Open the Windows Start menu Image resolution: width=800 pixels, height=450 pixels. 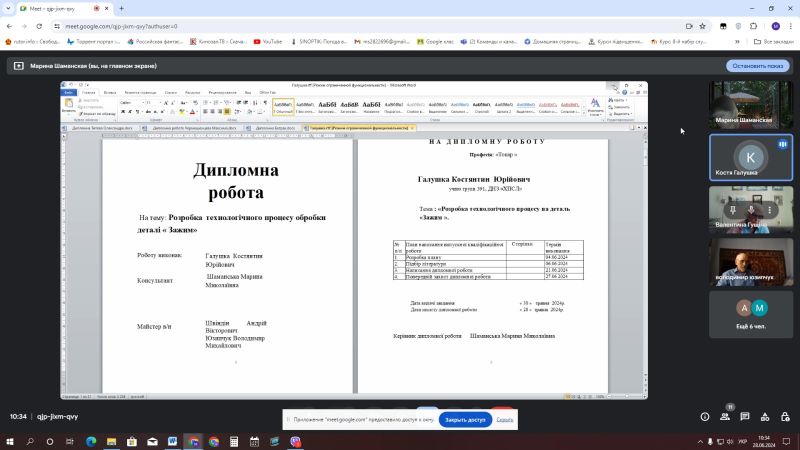(10, 441)
